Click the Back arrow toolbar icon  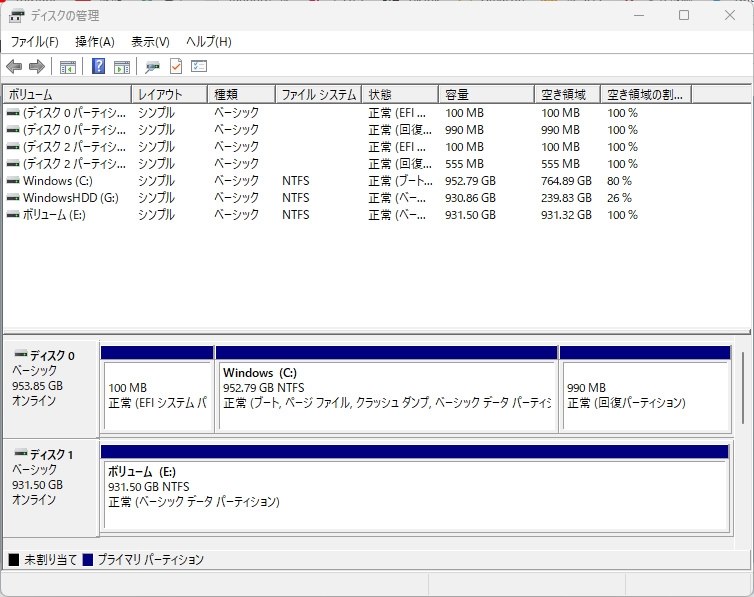[x=14, y=66]
